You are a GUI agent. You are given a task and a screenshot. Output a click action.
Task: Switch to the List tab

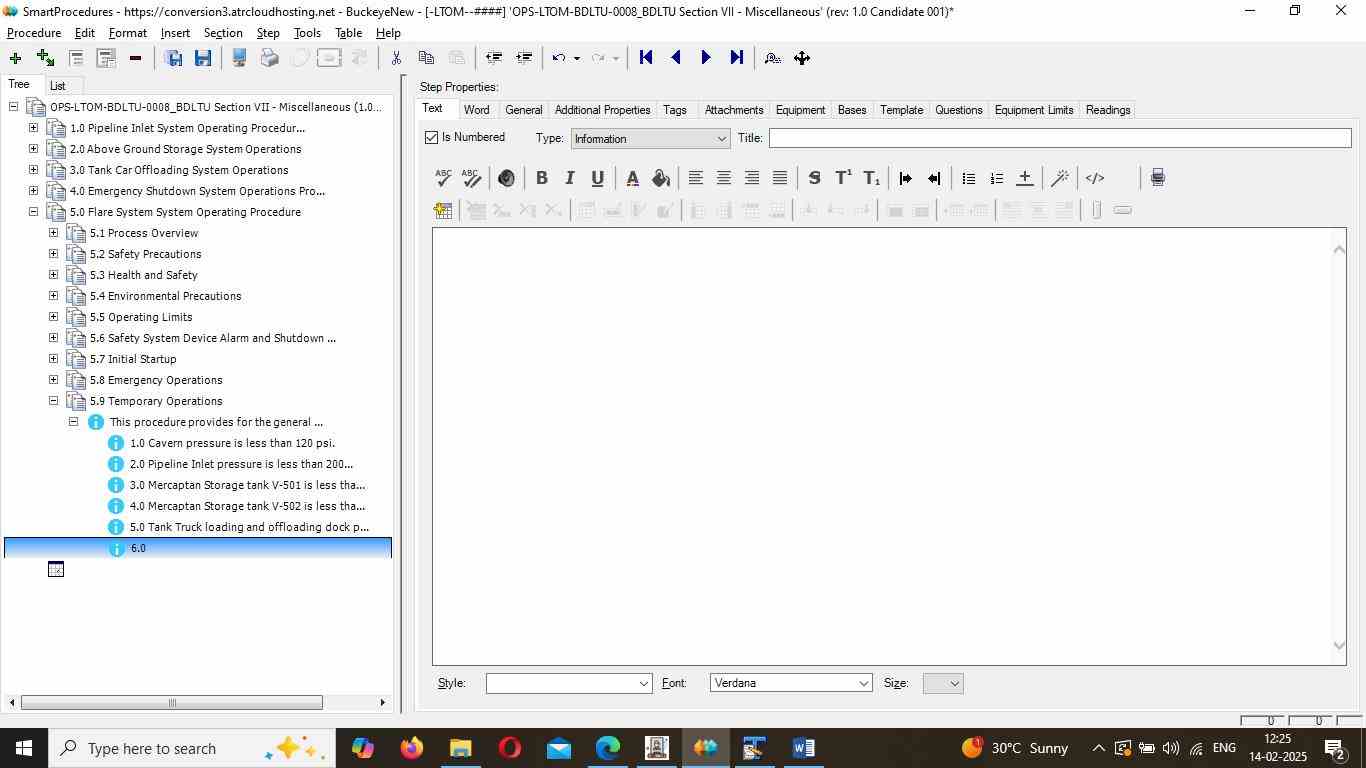[x=58, y=86]
